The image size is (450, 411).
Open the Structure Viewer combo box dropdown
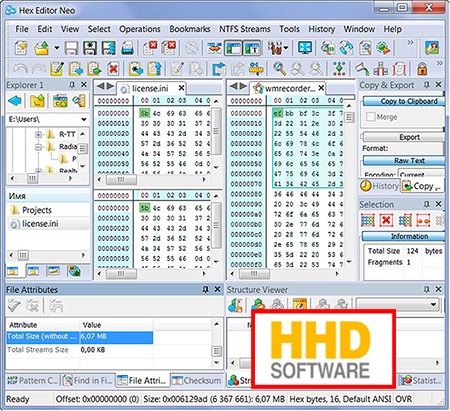click(x=433, y=304)
